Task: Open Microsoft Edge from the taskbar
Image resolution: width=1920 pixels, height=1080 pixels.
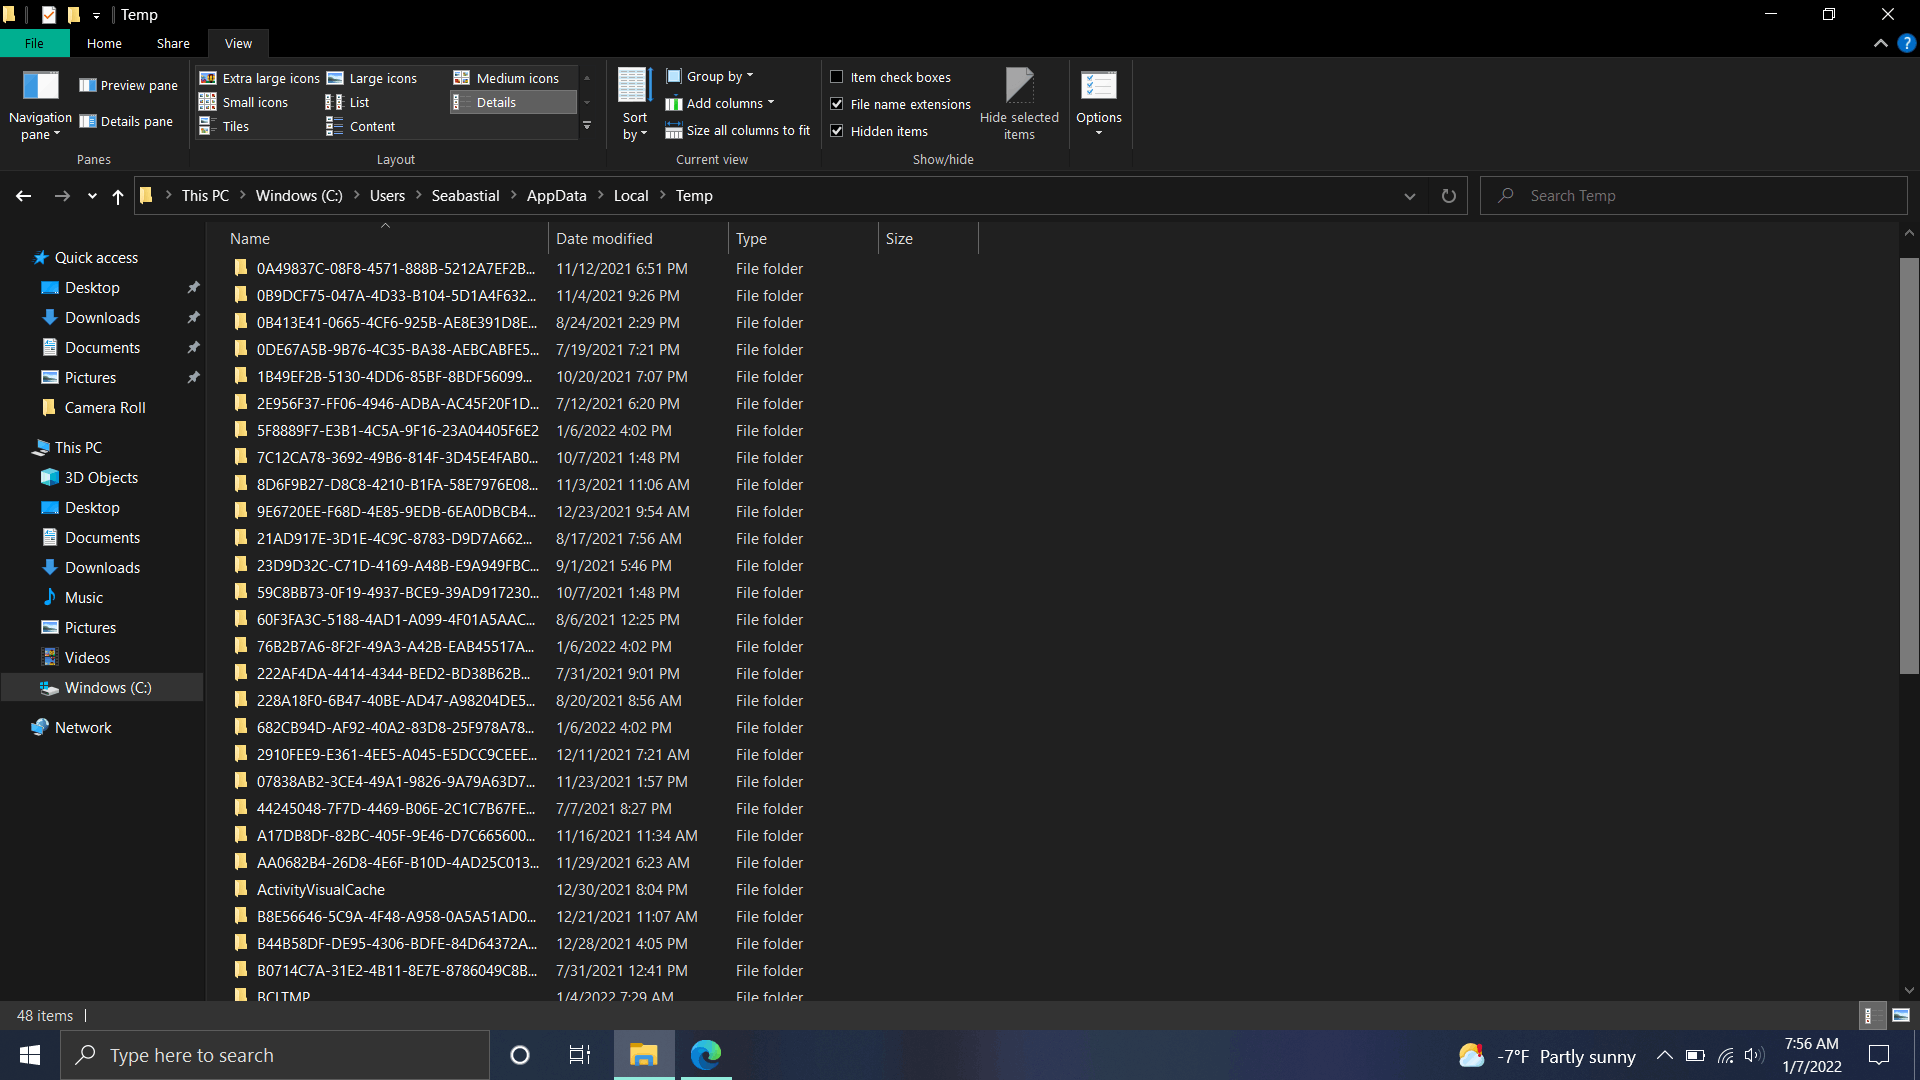Action: pyautogui.click(x=705, y=1055)
